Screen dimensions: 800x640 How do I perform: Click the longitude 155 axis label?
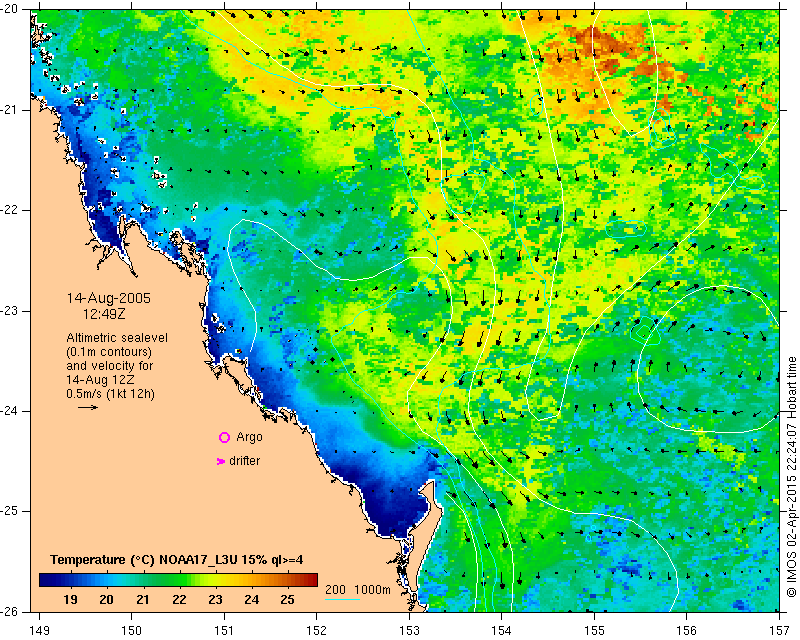(594, 631)
